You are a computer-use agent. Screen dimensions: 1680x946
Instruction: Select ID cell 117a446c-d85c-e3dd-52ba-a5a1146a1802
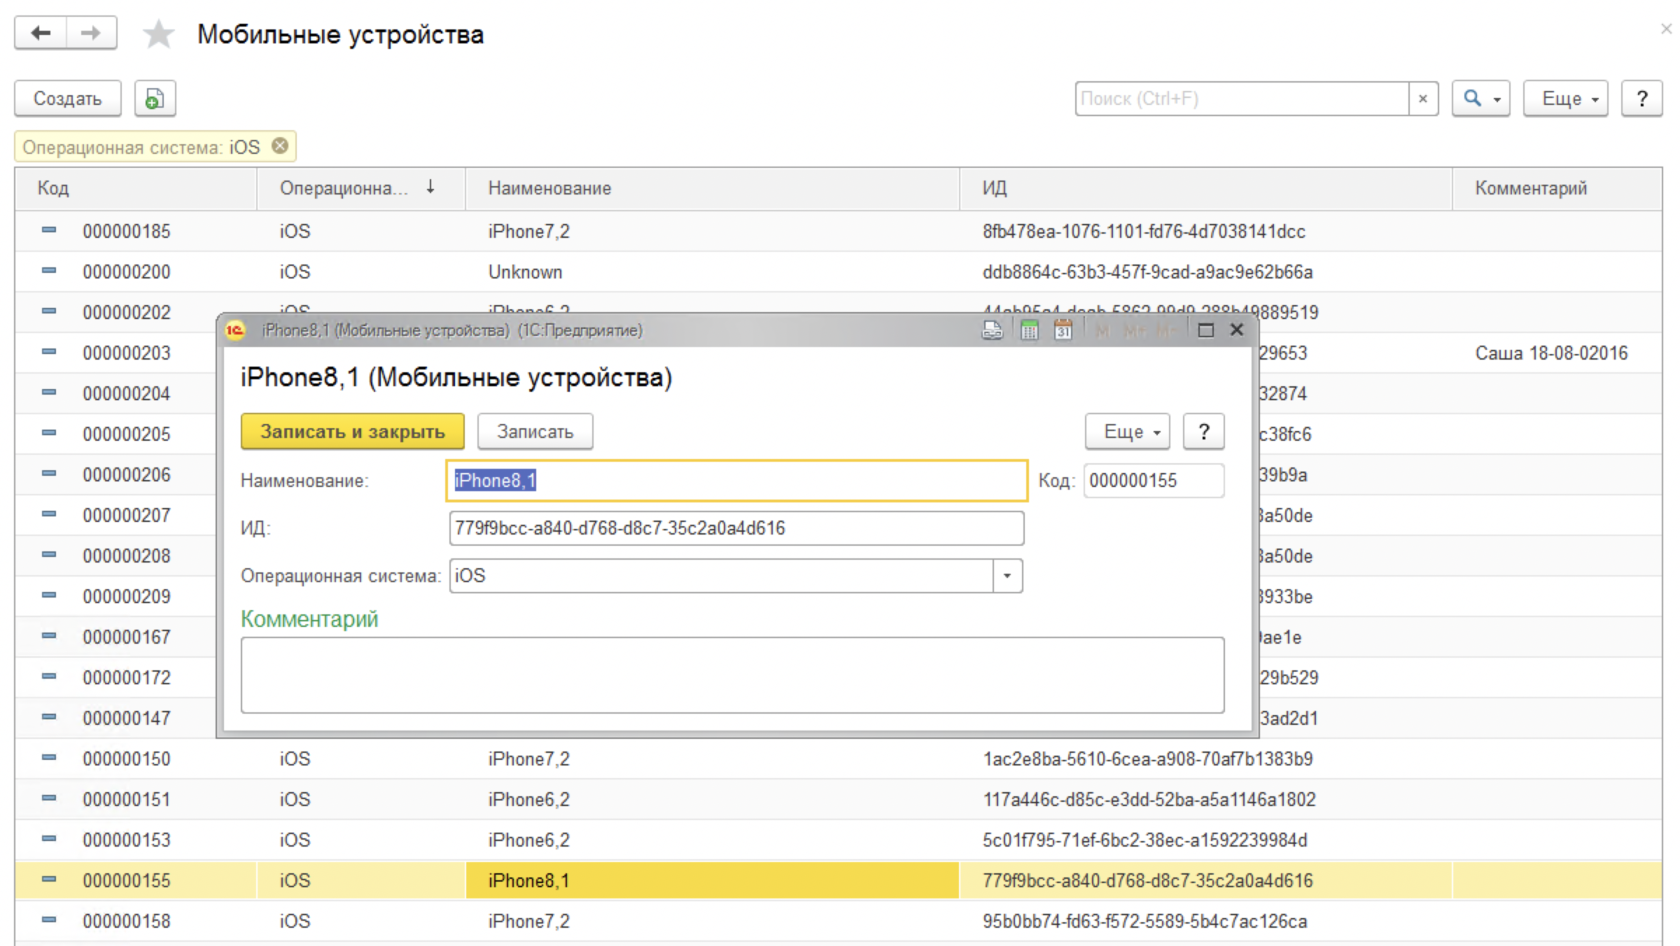(1205, 799)
